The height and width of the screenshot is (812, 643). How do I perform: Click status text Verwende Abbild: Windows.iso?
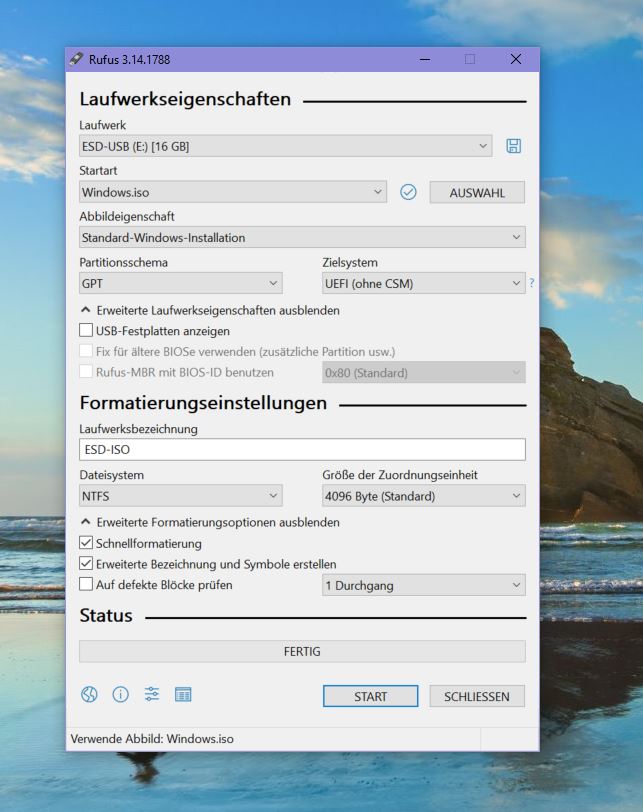152,739
